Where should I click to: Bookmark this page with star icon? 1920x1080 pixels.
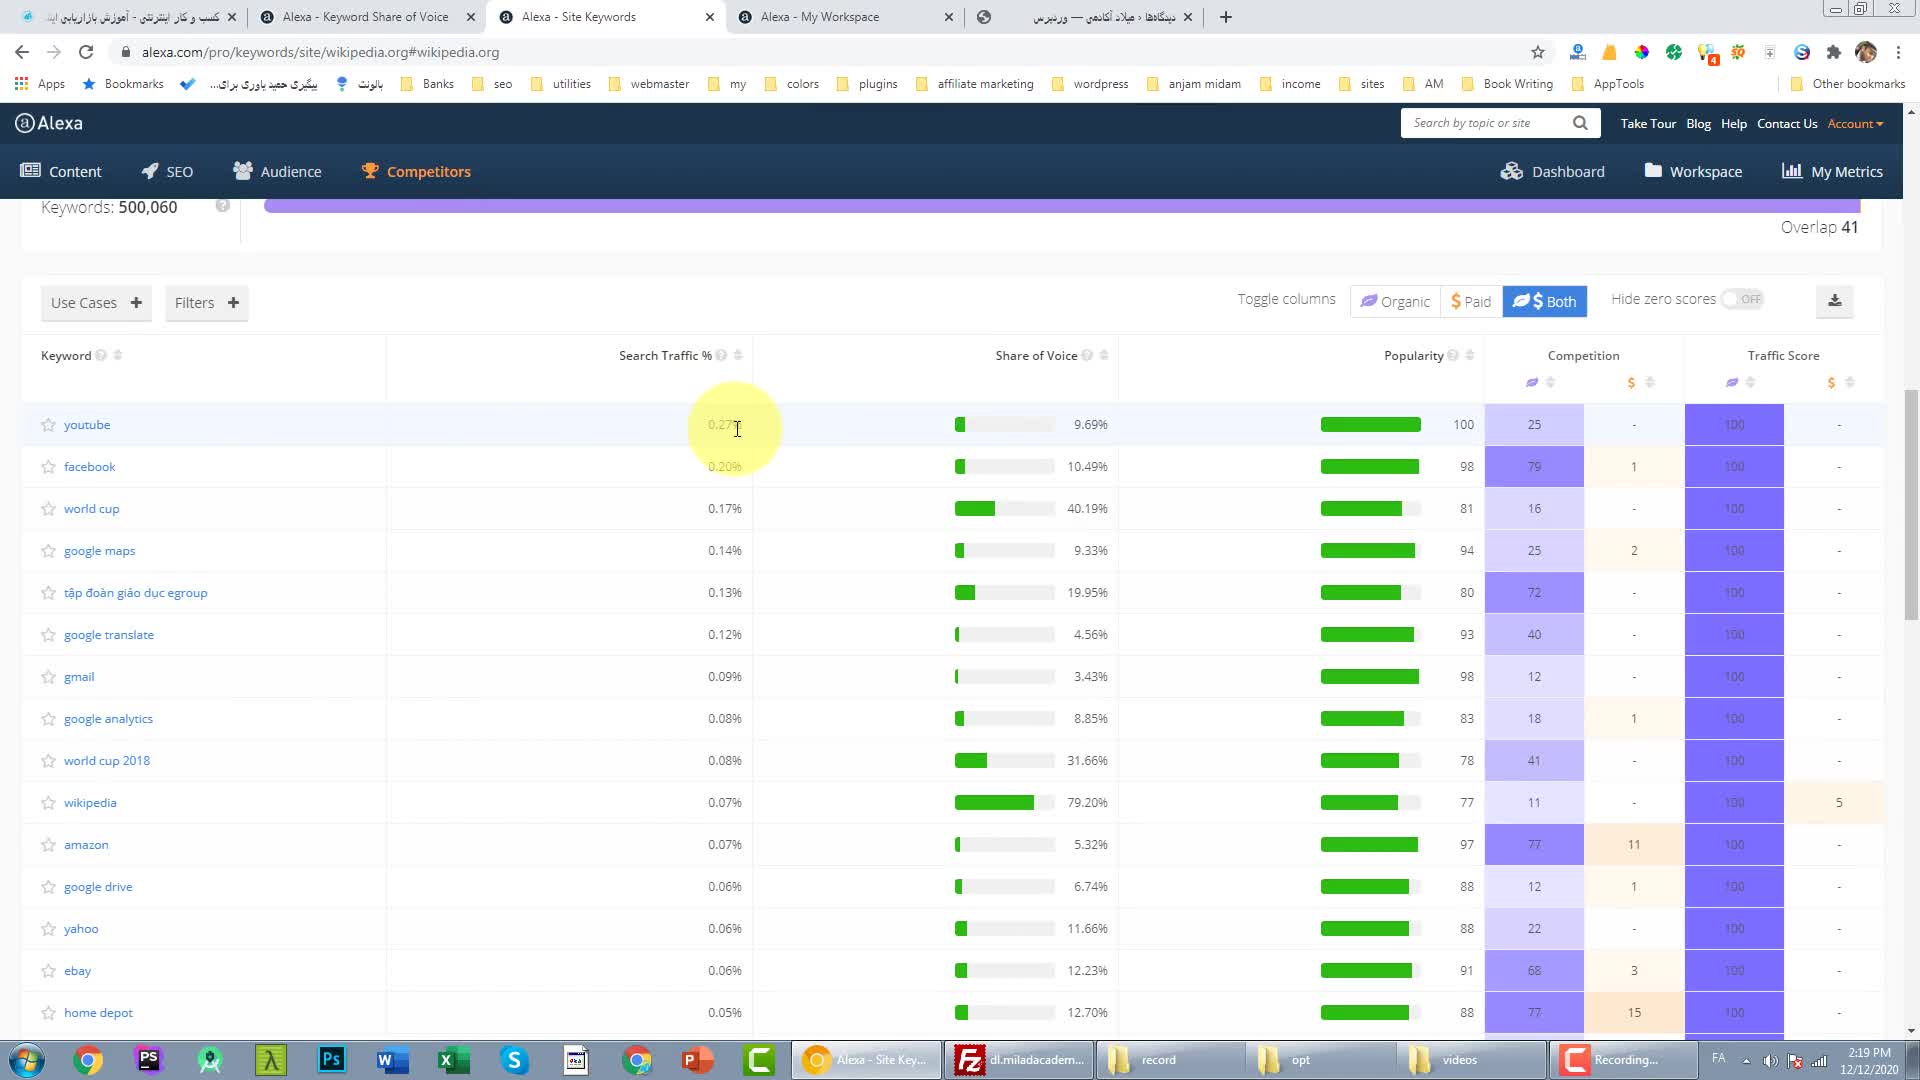pyautogui.click(x=1537, y=52)
